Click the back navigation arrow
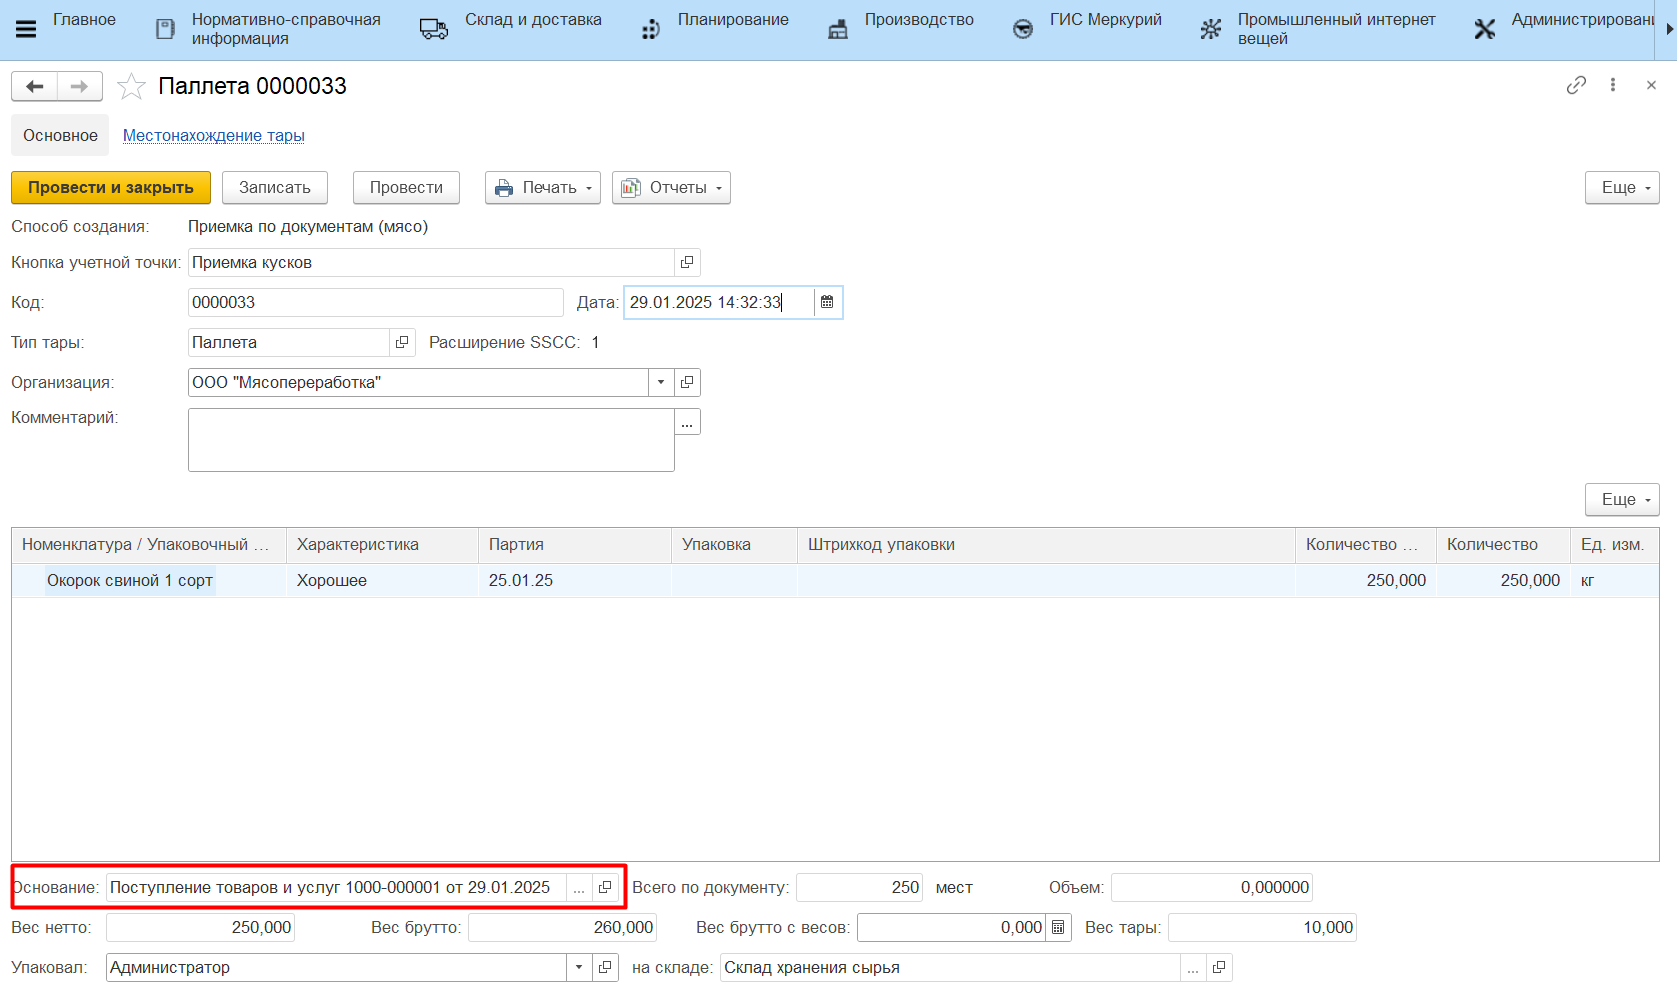Image resolution: width=1677 pixels, height=994 pixels. pyautogui.click(x=35, y=87)
